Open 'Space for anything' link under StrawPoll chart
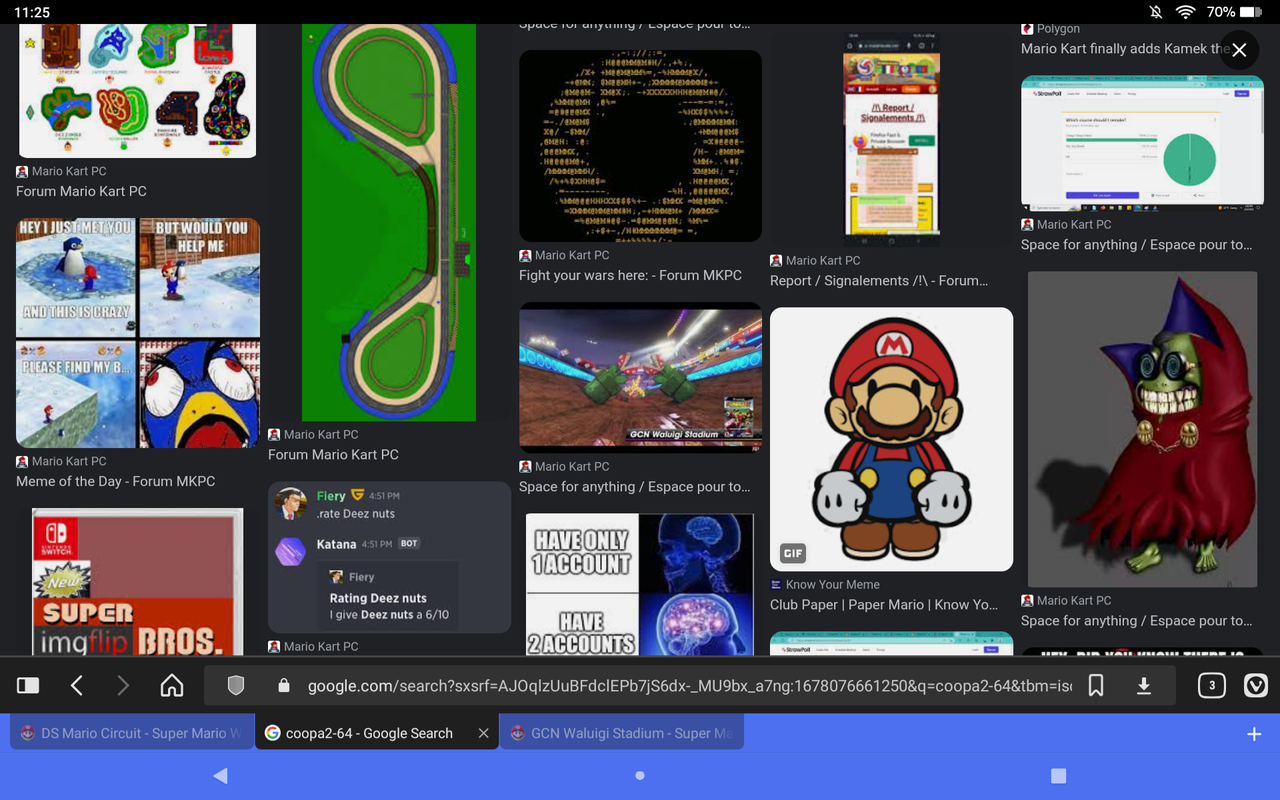The width and height of the screenshot is (1280, 800). click(x=1136, y=245)
